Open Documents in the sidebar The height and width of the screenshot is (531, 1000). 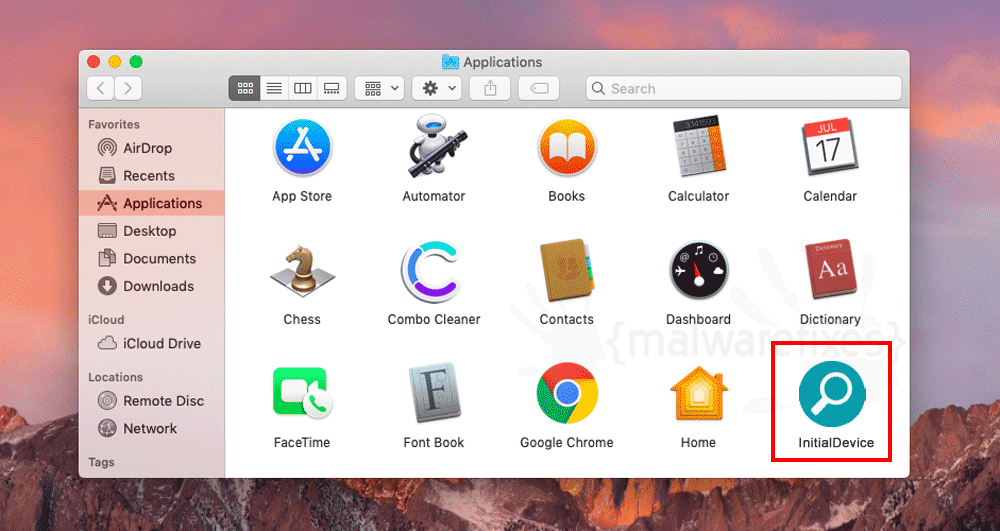point(152,258)
